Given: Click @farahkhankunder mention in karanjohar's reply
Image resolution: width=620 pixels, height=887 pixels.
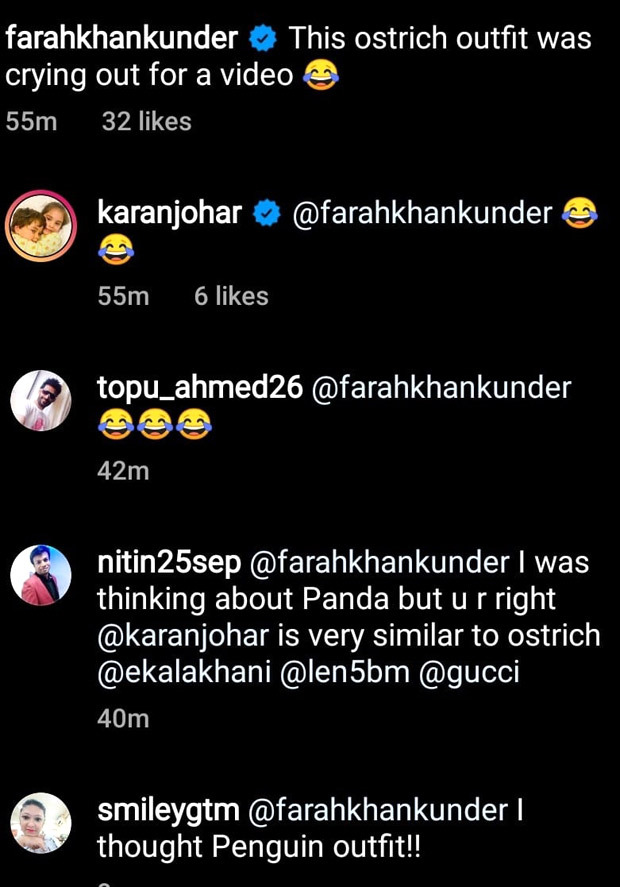Looking at the screenshot, I should point(421,213).
